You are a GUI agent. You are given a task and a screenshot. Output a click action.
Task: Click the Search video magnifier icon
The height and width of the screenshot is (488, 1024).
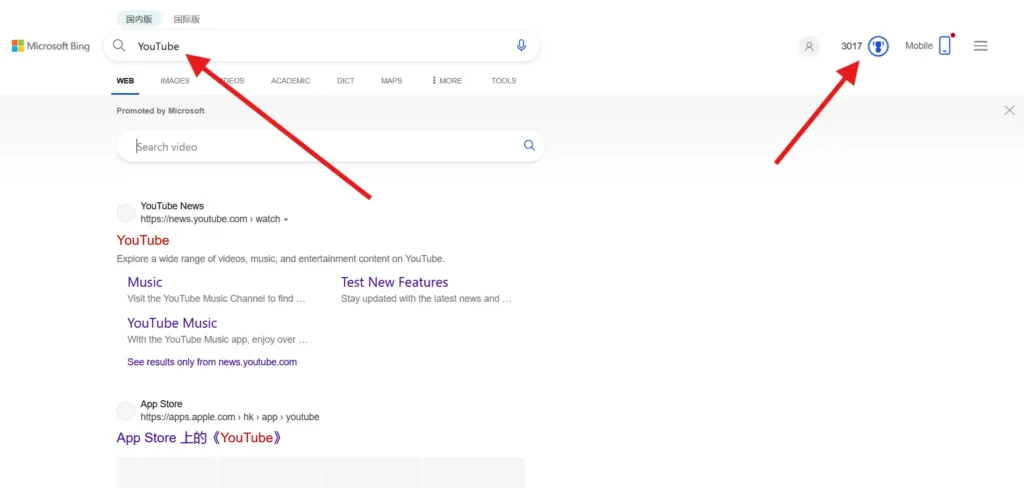(x=530, y=146)
